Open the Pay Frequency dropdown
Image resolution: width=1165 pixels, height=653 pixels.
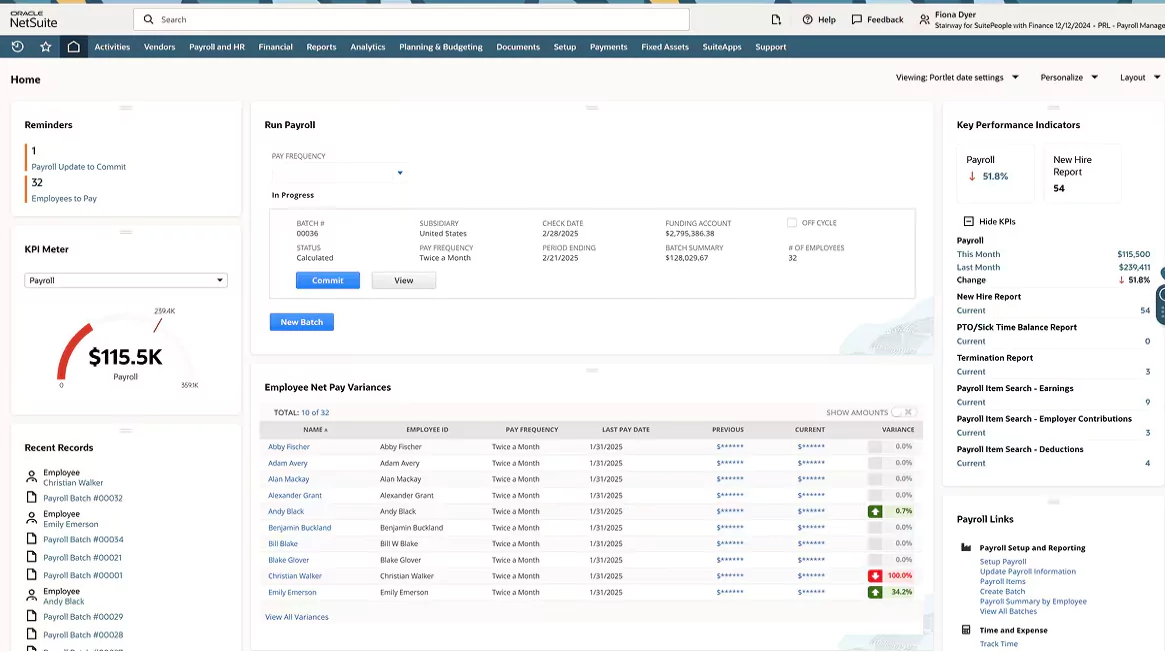399,172
